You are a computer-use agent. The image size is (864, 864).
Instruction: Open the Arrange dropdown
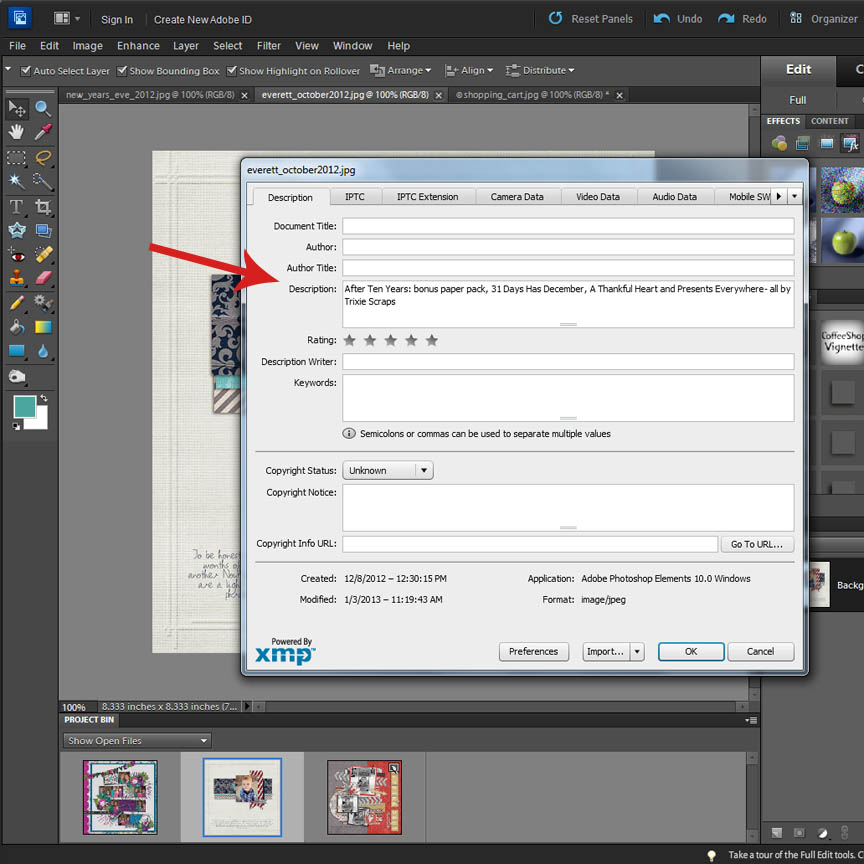click(x=401, y=71)
